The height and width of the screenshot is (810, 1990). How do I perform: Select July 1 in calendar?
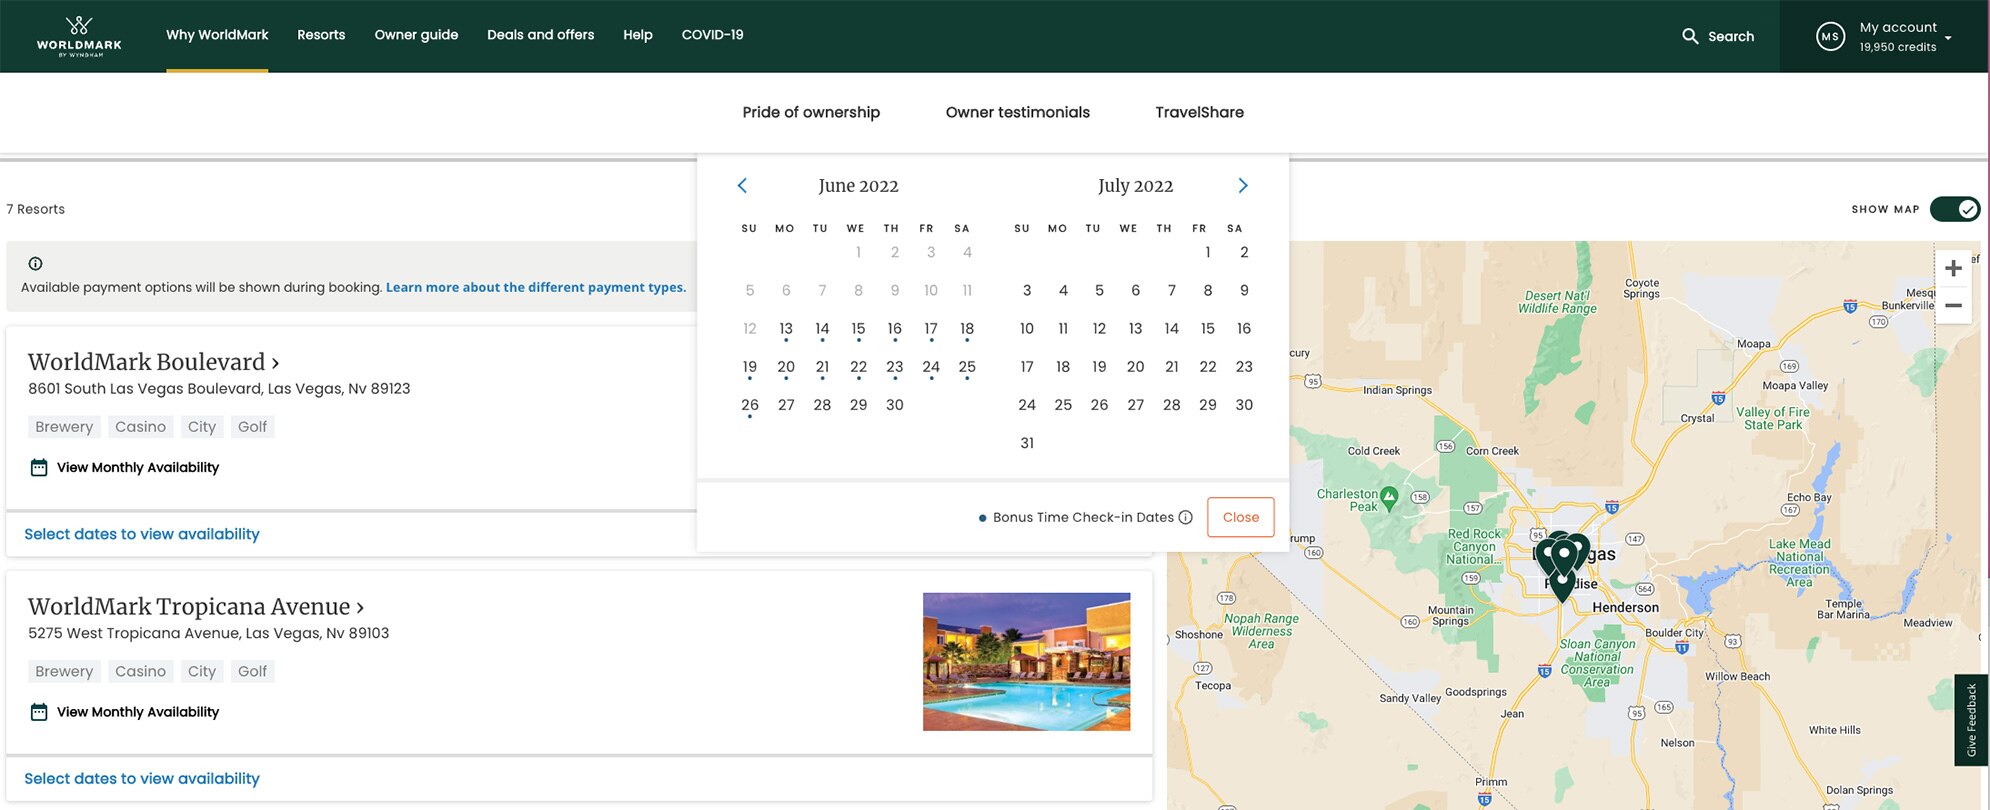pyautogui.click(x=1208, y=252)
